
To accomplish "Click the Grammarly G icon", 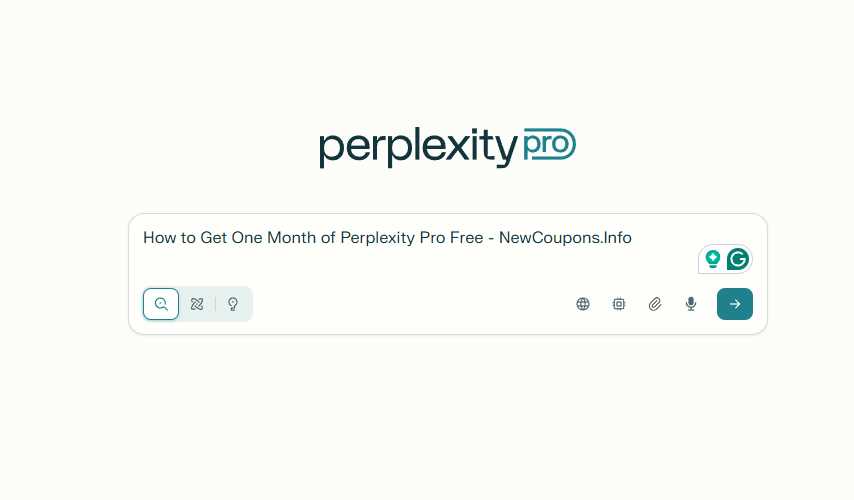I will [738, 259].
